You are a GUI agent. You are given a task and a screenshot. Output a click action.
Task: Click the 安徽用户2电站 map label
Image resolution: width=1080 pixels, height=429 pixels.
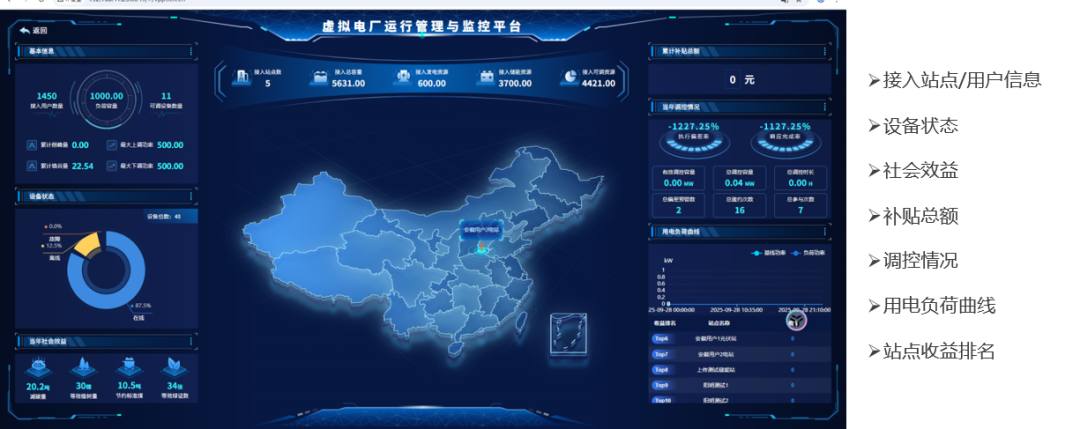point(481,230)
